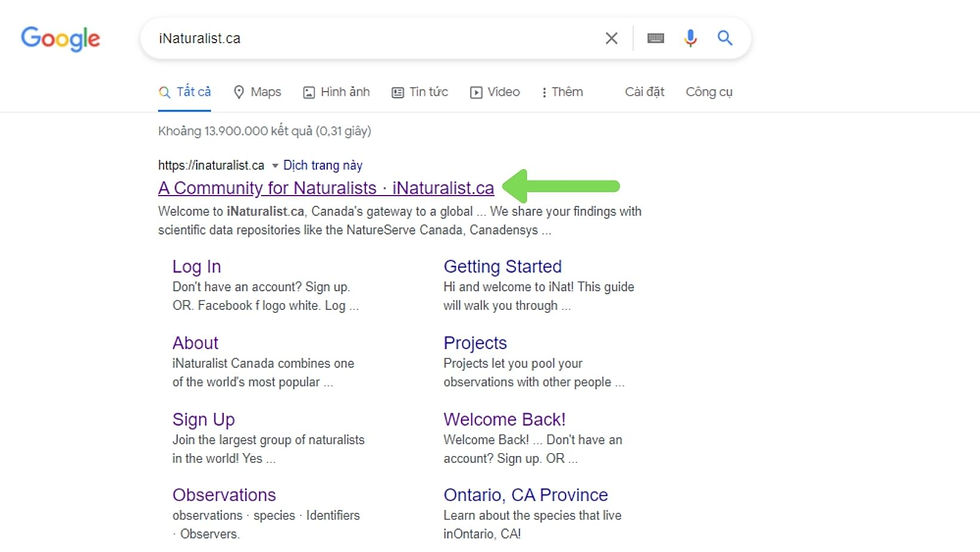
Task: Switch to the Maps tab
Action: (x=258, y=92)
